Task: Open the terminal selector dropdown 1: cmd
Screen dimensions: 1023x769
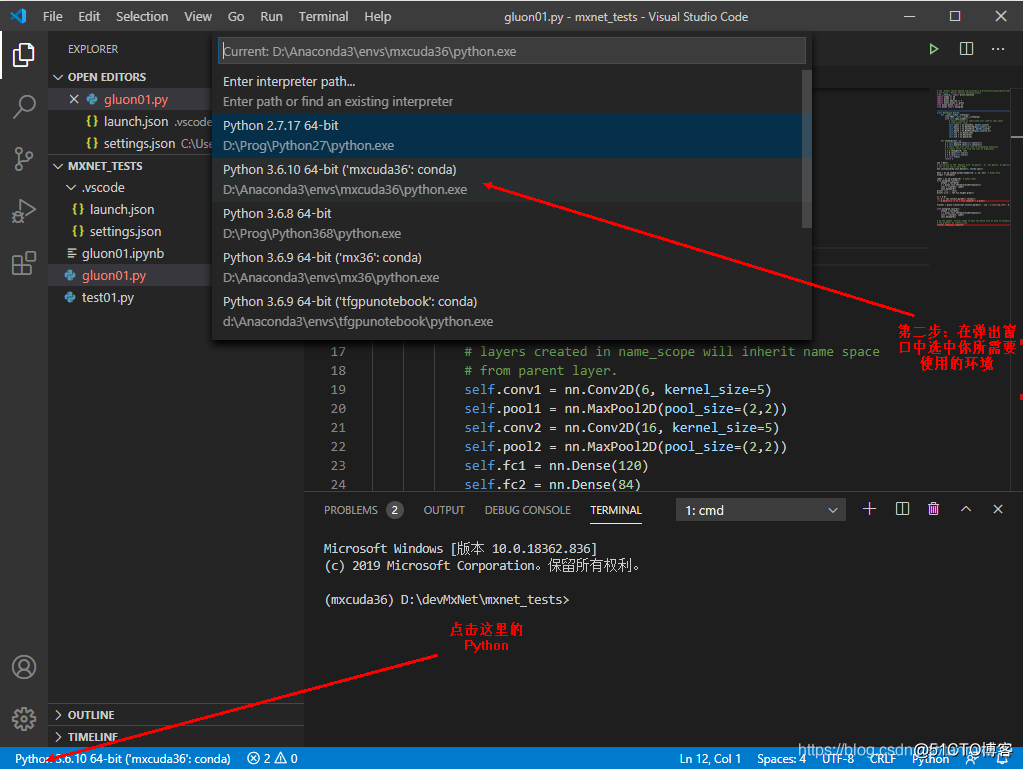Action: 761,510
